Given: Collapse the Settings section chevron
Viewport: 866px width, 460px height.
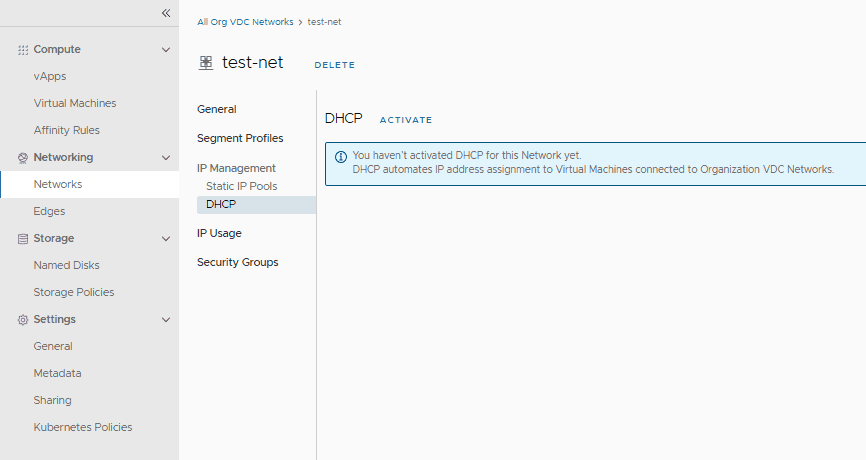Looking at the screenshot, I should pyautogui.click(x=166, y=320).
